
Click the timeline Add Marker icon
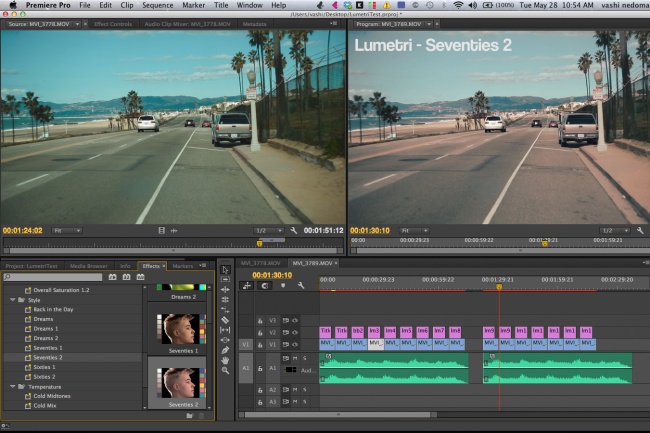(283, 285)
